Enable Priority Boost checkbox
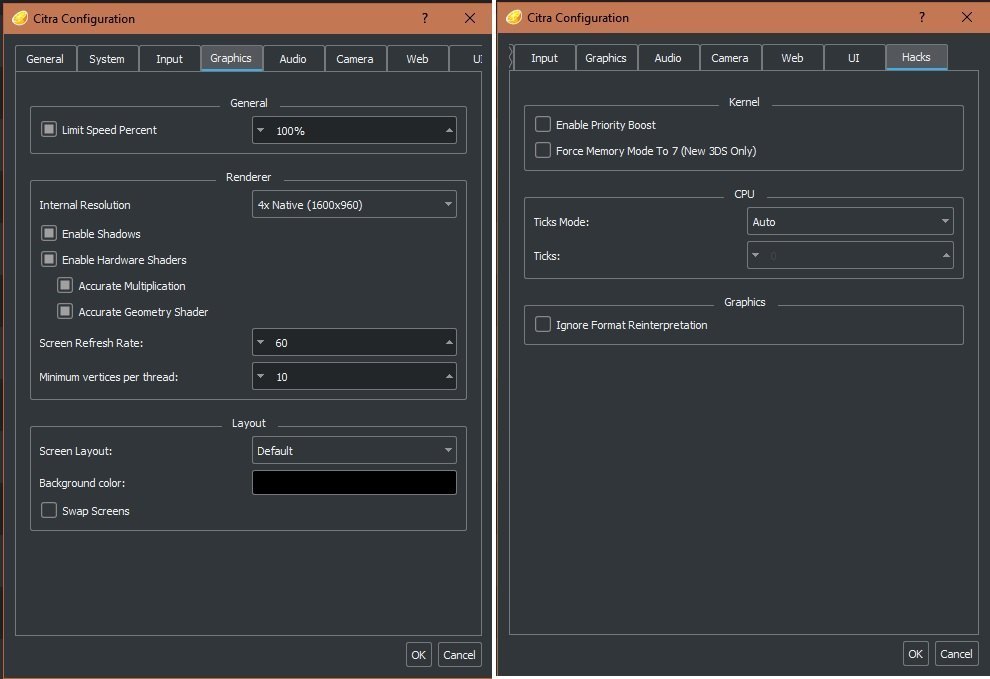The image size is (990, 679). 542,124
